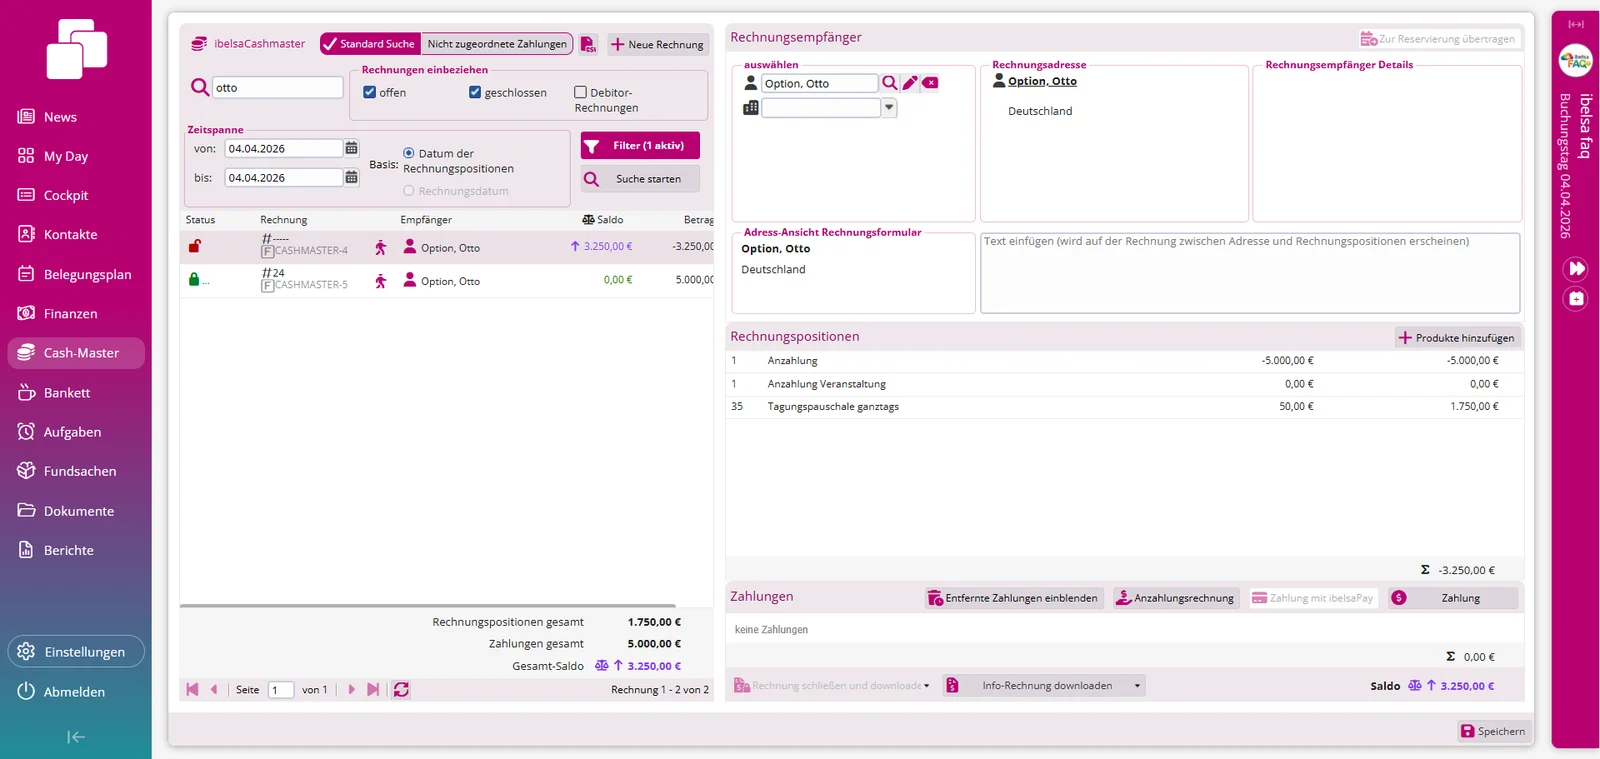This screenshot has width=1600, height=759.
Task: Click the walking person icon in CASHMASTER-4 row
Action: coord(381,247)
